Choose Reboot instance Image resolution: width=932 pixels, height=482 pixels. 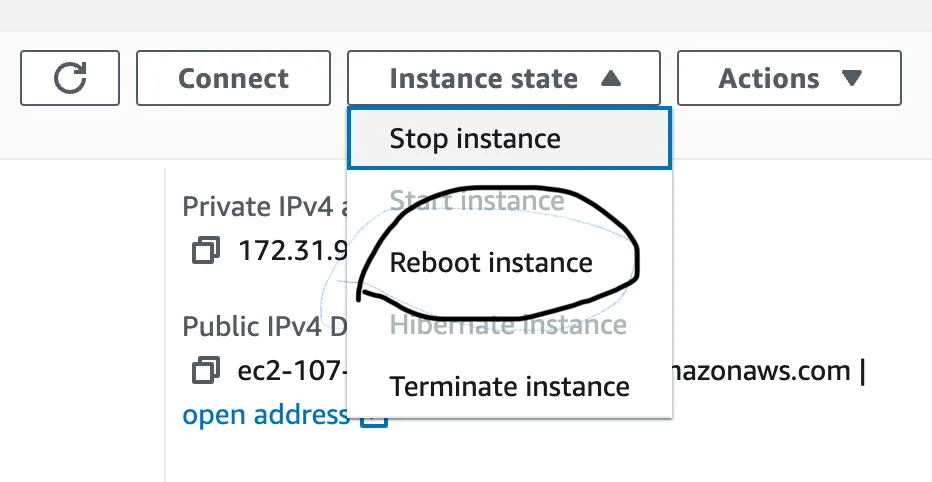[x=491, y=263]
